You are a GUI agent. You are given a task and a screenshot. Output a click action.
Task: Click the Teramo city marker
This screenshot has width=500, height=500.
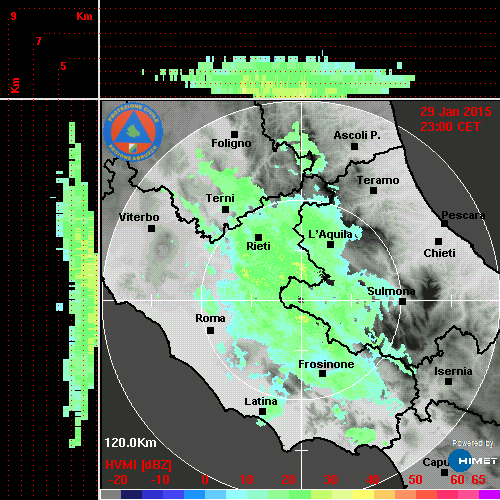[374, 191]
